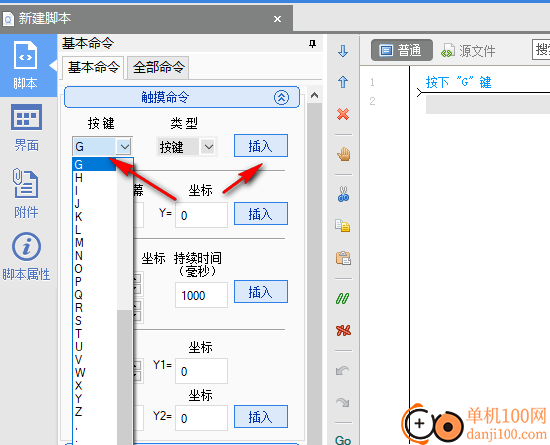The height and width of the screenshot is (445, 550).
Task: Select L in the key list
Action: coord(94,230)
